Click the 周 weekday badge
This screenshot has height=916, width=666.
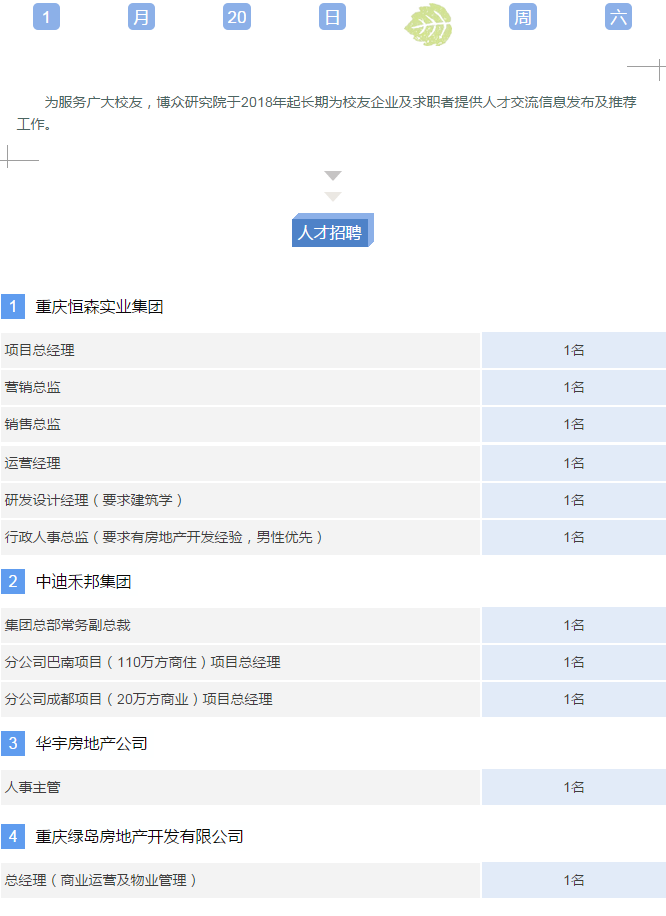click(x=522, y=17)
